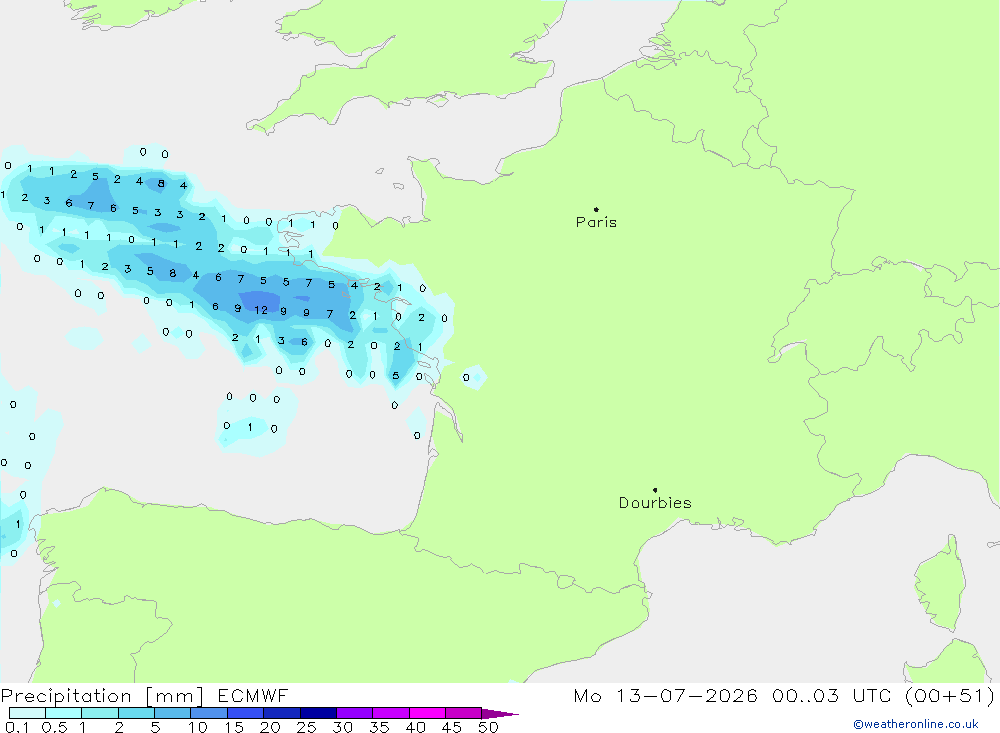Click the over-50 arrow tip of legend
Image resolution: width=1000 pixels, height=733 pixels.
pyautogui.click(x=500, y=713)
